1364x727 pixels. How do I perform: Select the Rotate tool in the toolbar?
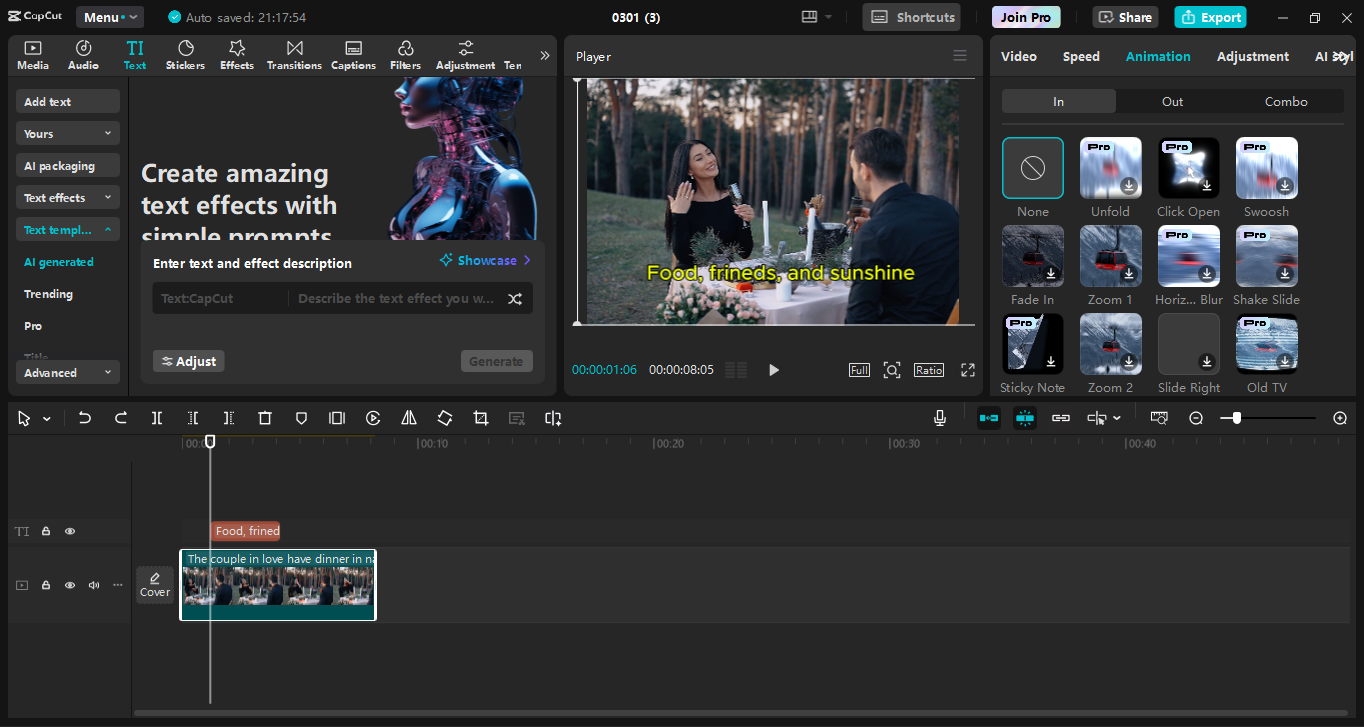pyautogui.click(x=445, y=418)
